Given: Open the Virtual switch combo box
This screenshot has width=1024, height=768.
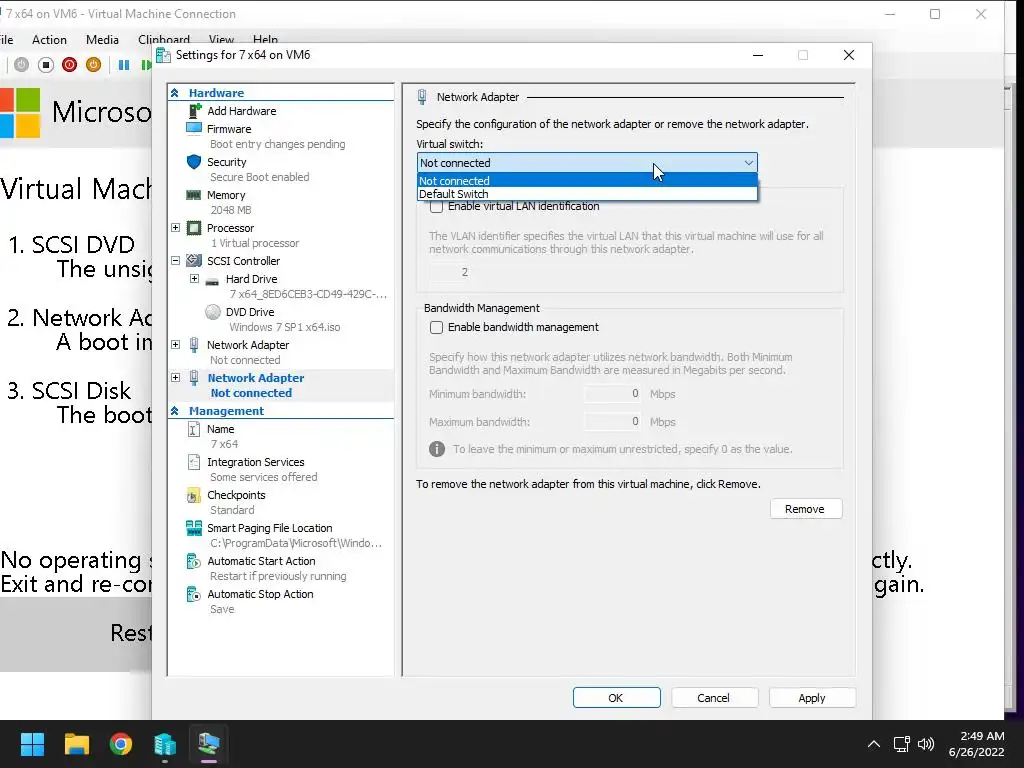Looking at the screenshot, I should [587, 163].
